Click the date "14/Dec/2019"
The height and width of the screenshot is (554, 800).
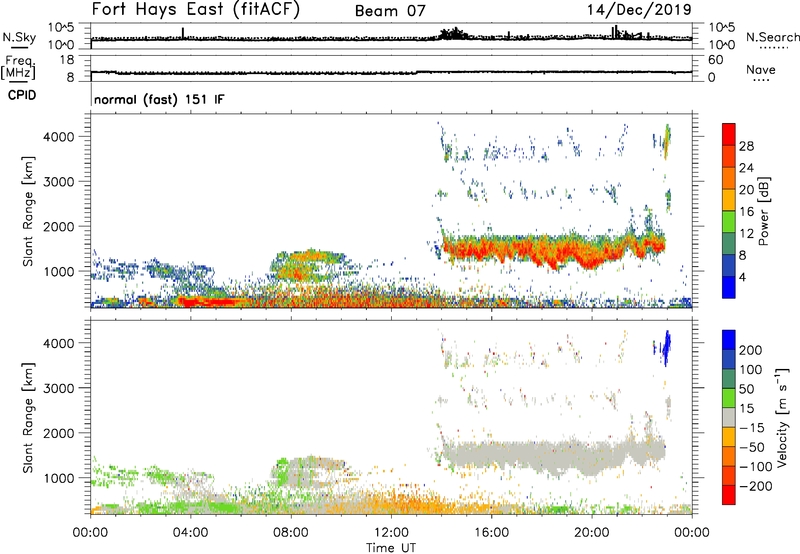tap(639, 10)
